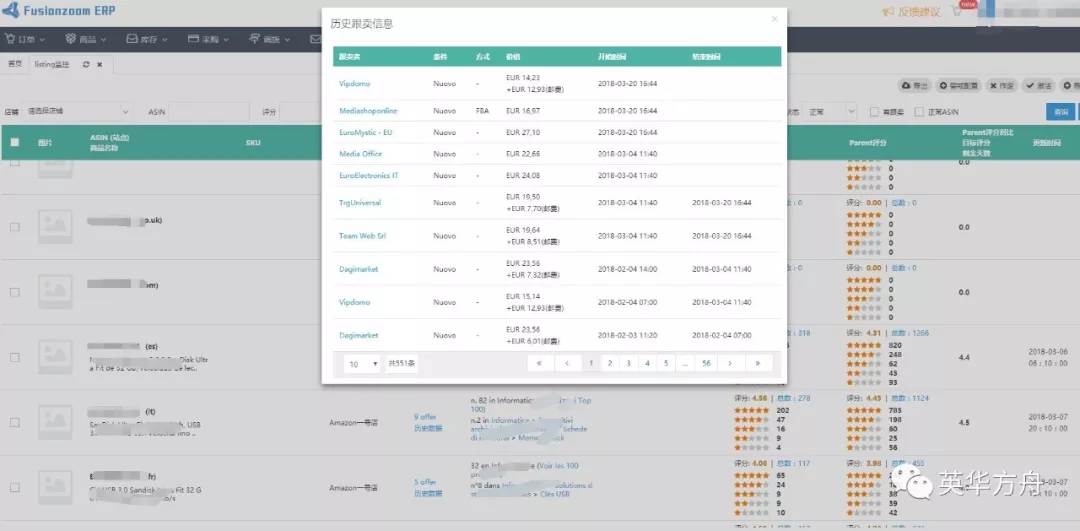
Task: Open the 总数: 1266 parent review total link
Action: pos(910,333)
